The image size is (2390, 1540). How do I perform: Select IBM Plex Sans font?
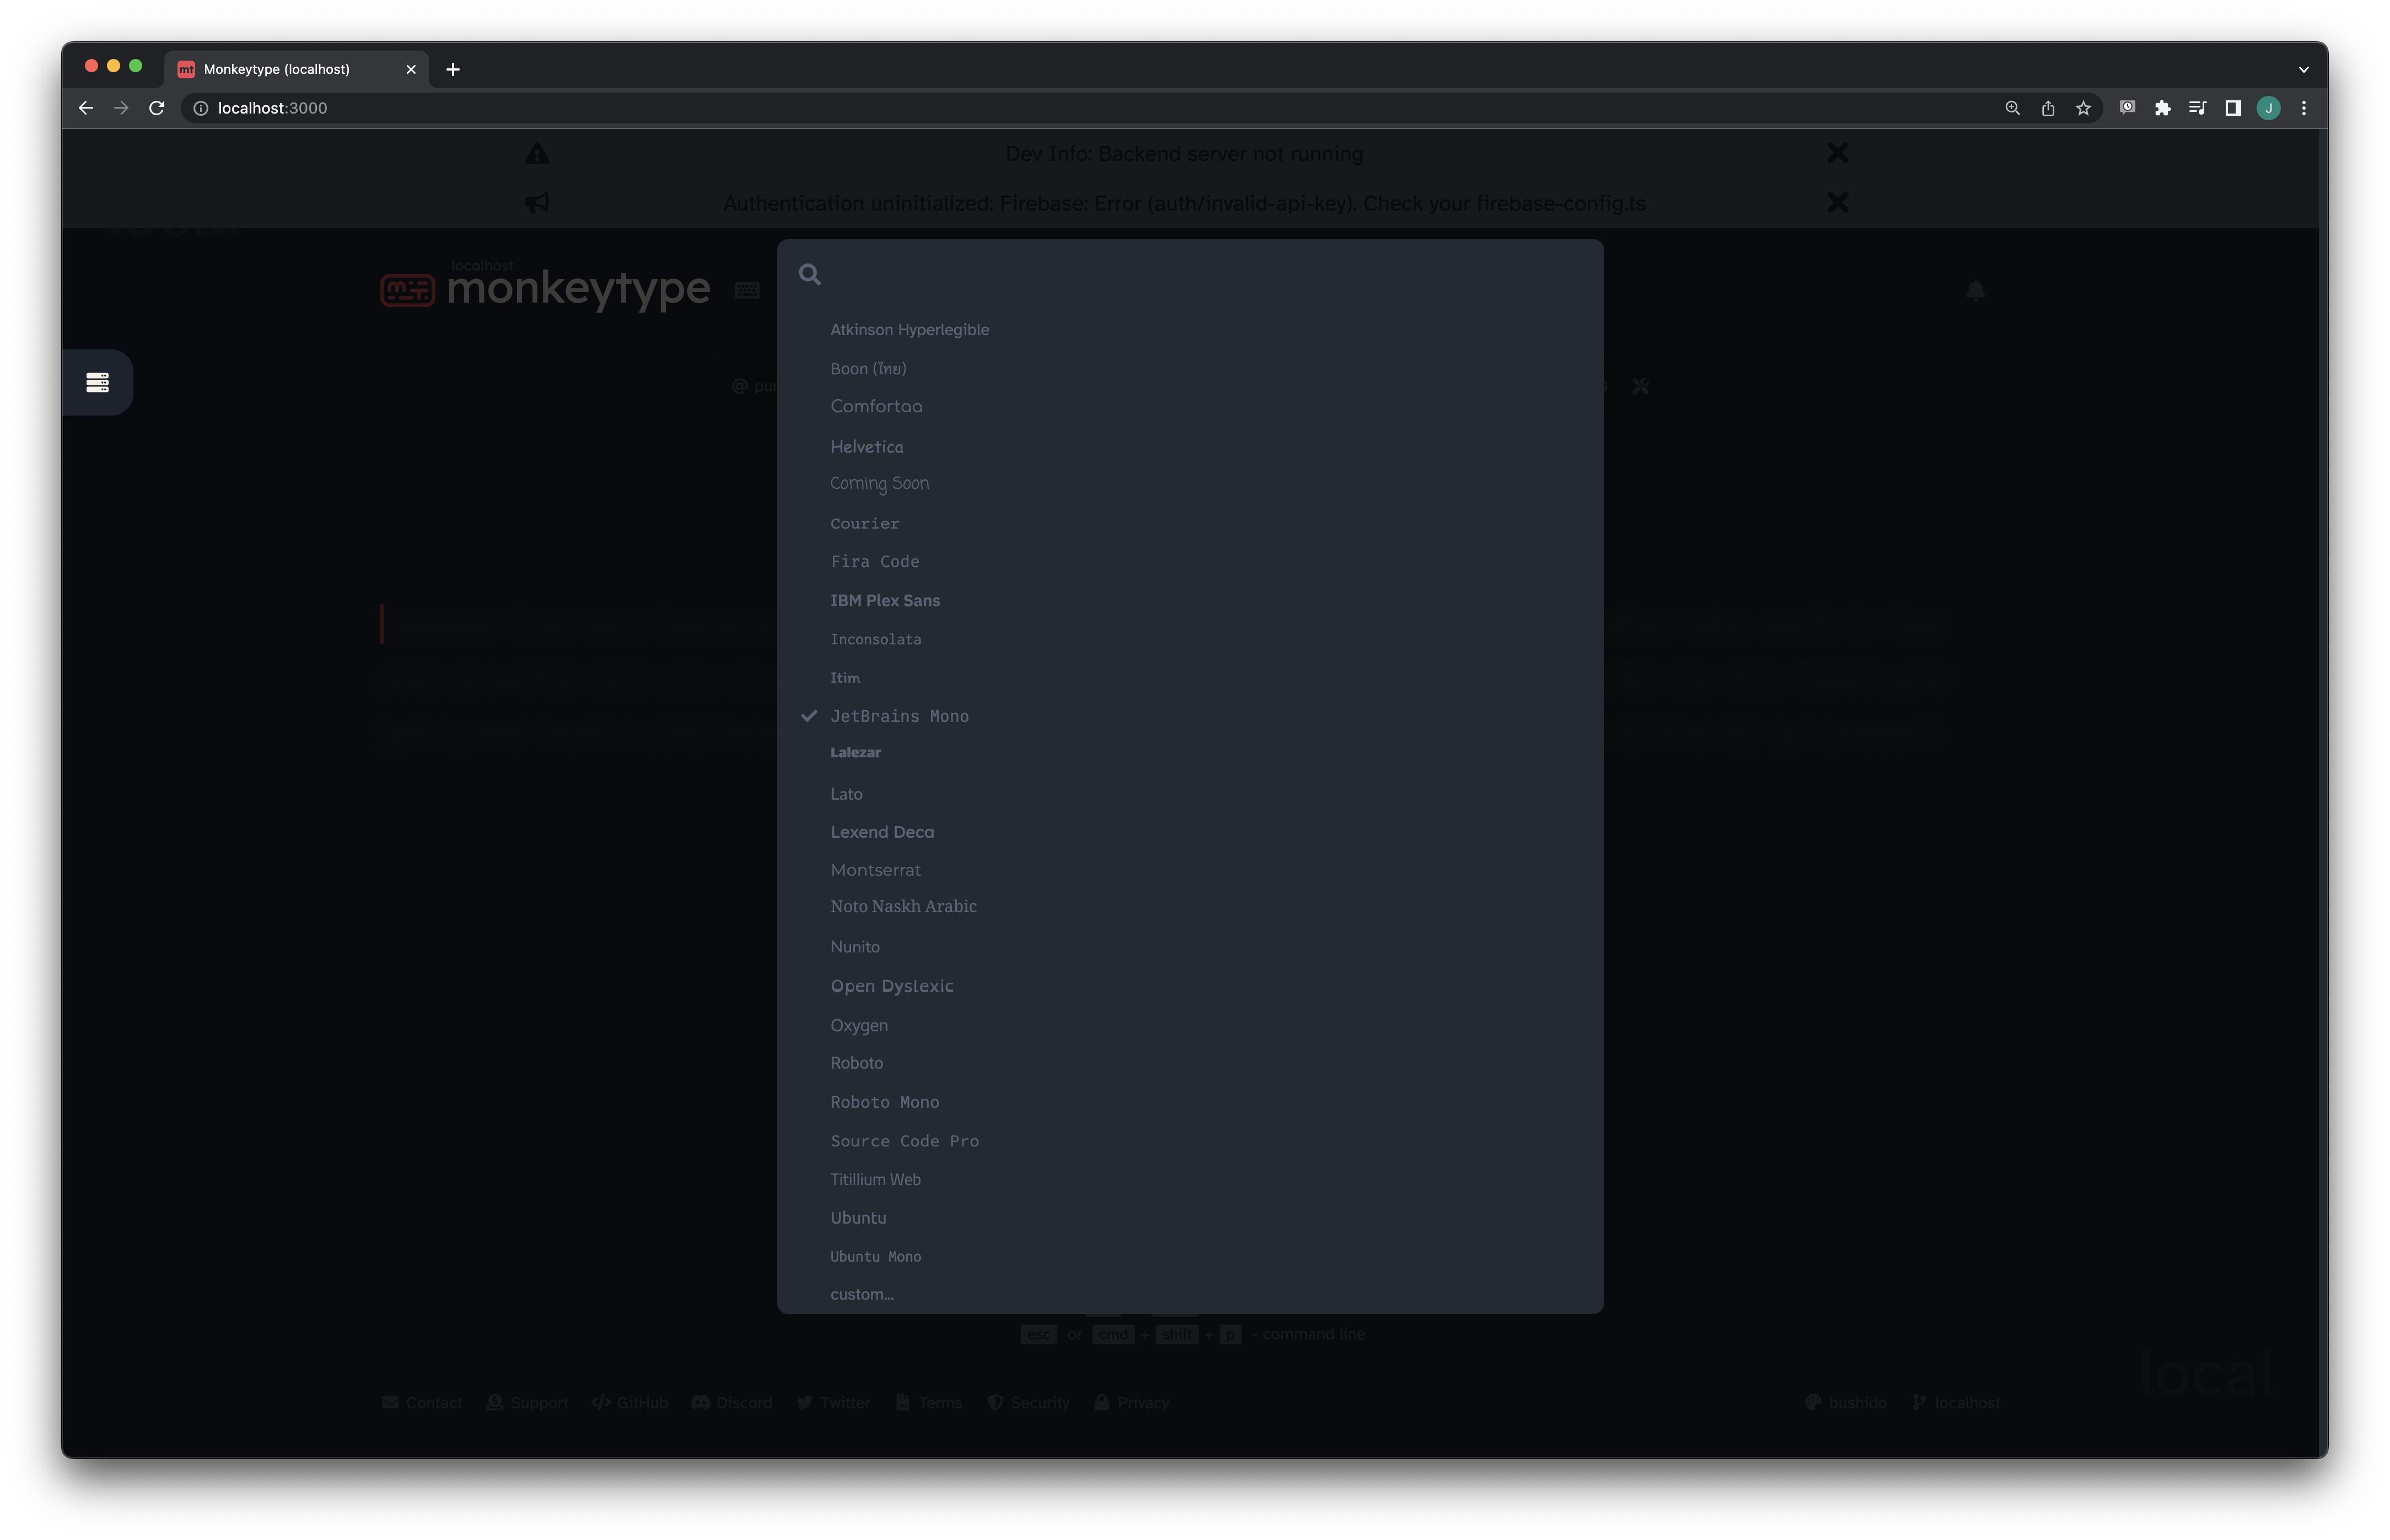1189,600
